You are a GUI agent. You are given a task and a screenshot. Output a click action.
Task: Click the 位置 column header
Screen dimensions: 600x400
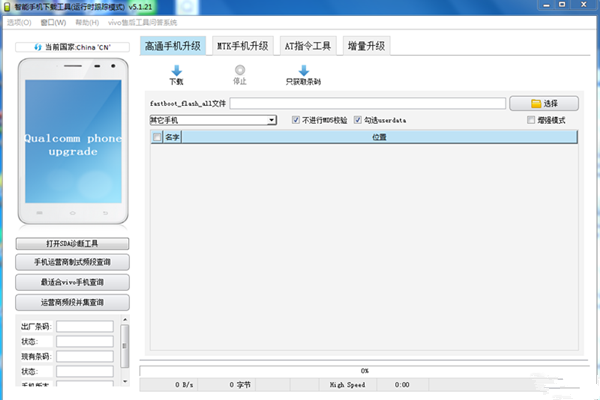pyautogui.click(x=379, y=137)
